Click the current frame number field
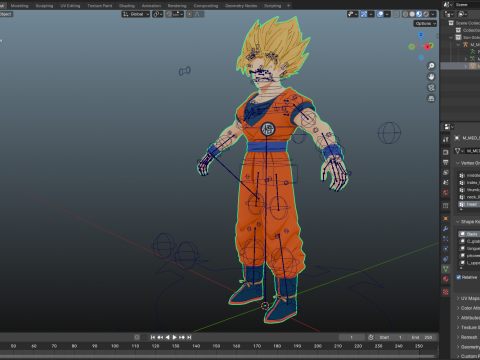480x360 pixels. point(352,337)
